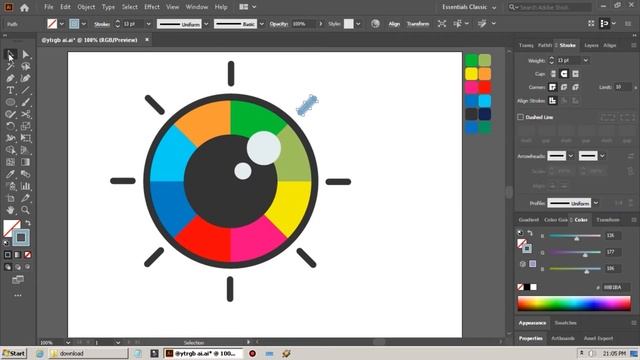Set corner to Round Join
The width and height of the screenshot is (640, 360).
coord(564,87)
